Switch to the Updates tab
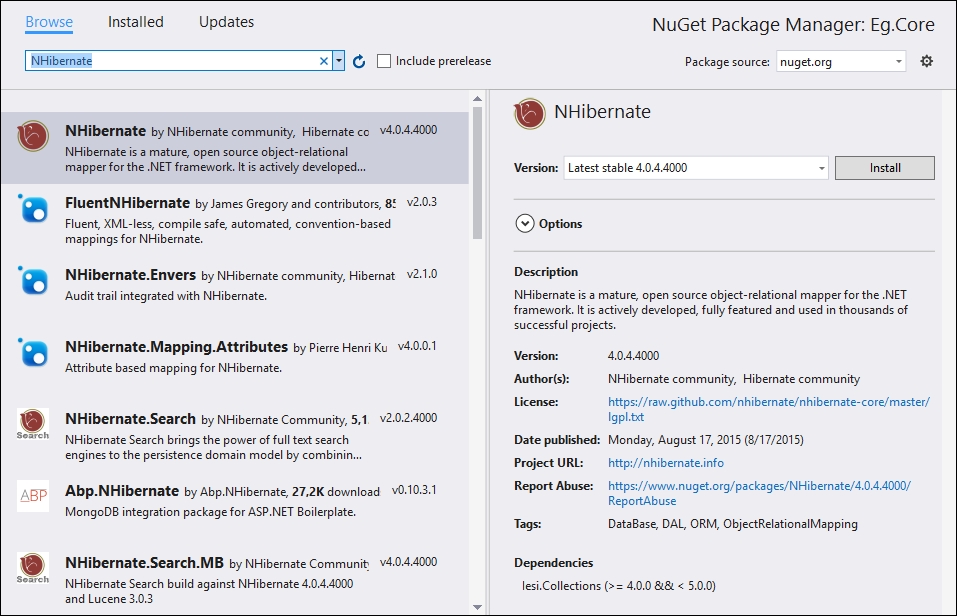957x616 pixels. [226, 22]
